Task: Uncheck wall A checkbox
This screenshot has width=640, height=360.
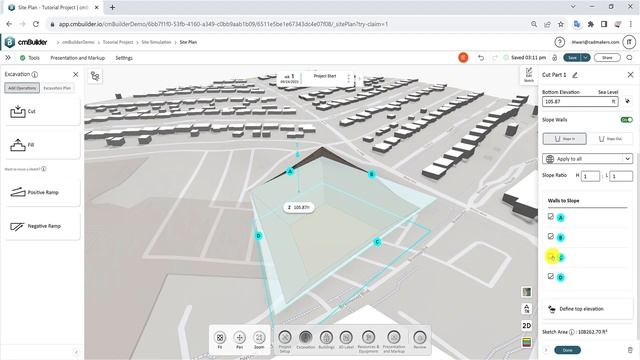Action: tap(551, 216)
